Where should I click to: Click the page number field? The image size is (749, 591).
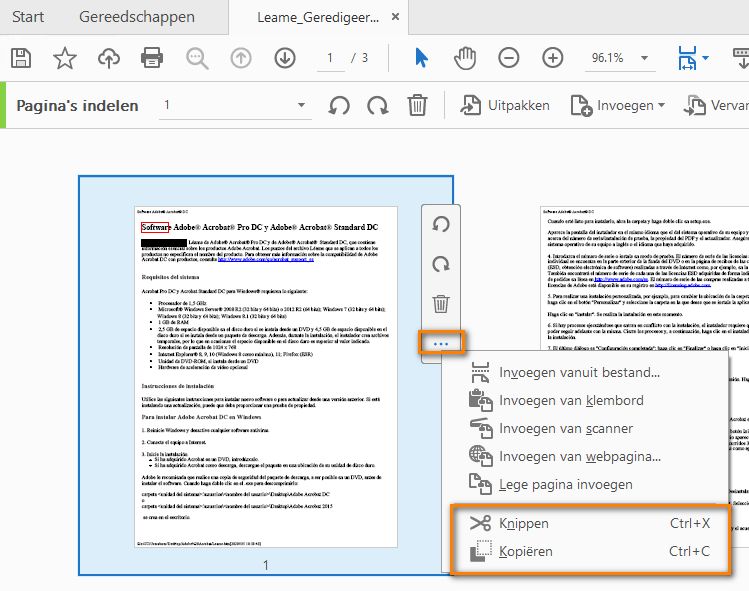point(331,58)
